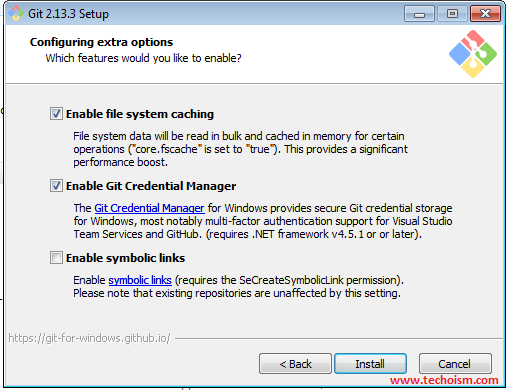
Task: Start installation with the Install button
Action: (x=370, y=364)
